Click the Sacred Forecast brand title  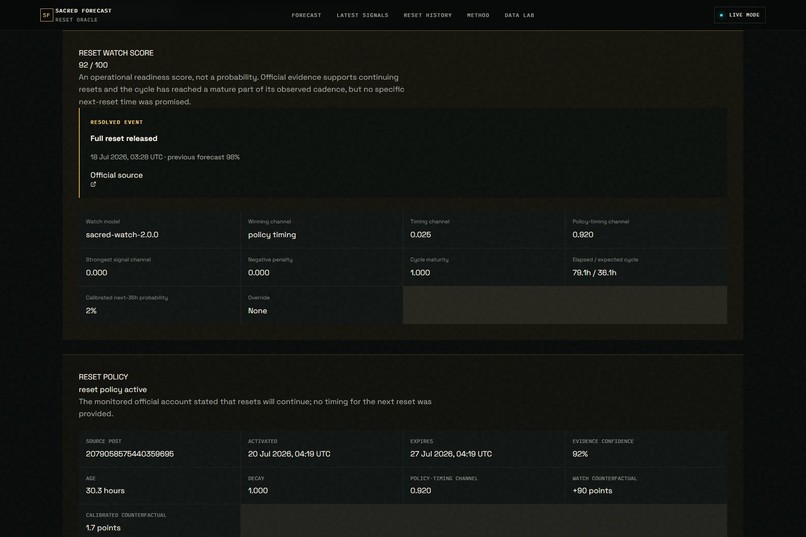[x=83, y=11]
